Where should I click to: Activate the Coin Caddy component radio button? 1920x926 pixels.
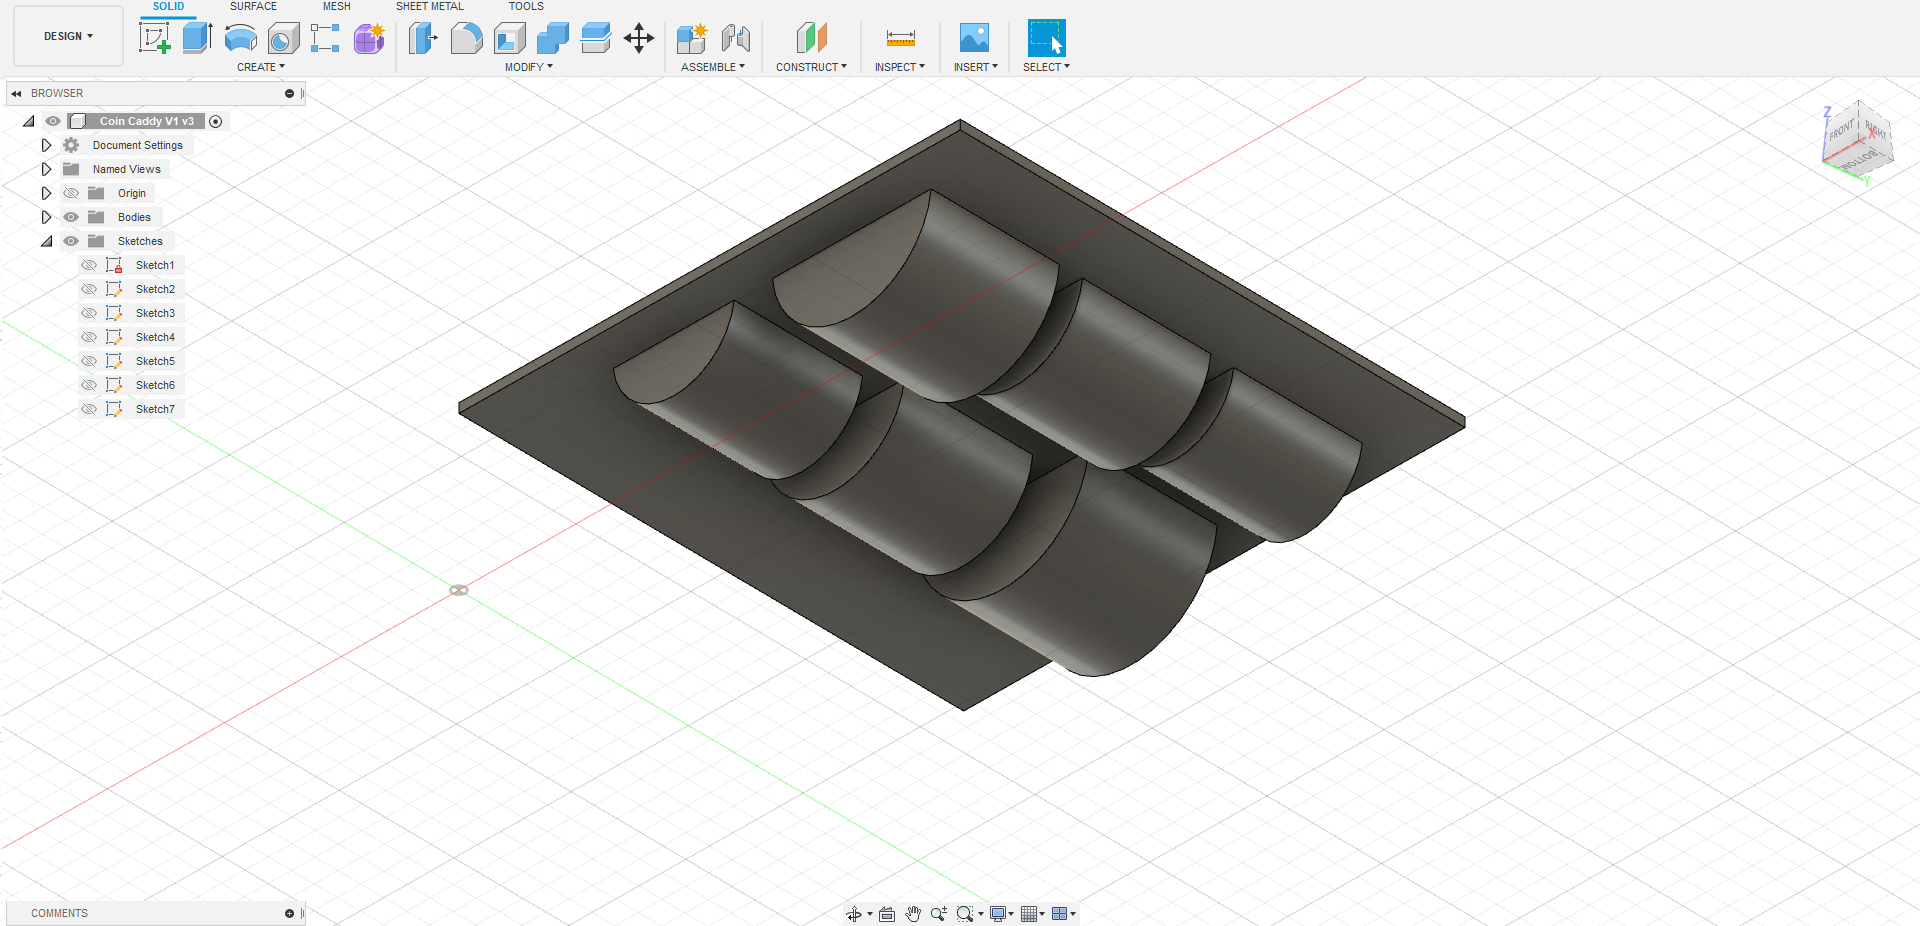pos(215,121)
